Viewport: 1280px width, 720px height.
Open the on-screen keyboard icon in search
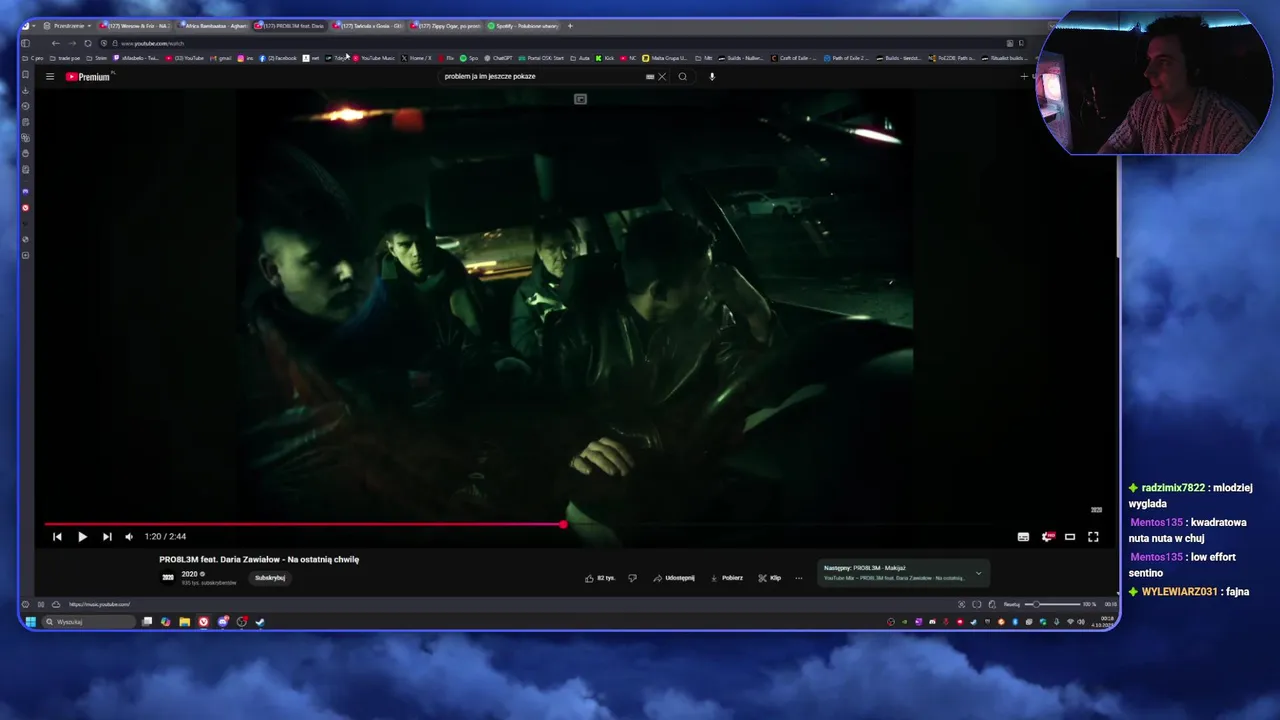[x=650, y=76]
